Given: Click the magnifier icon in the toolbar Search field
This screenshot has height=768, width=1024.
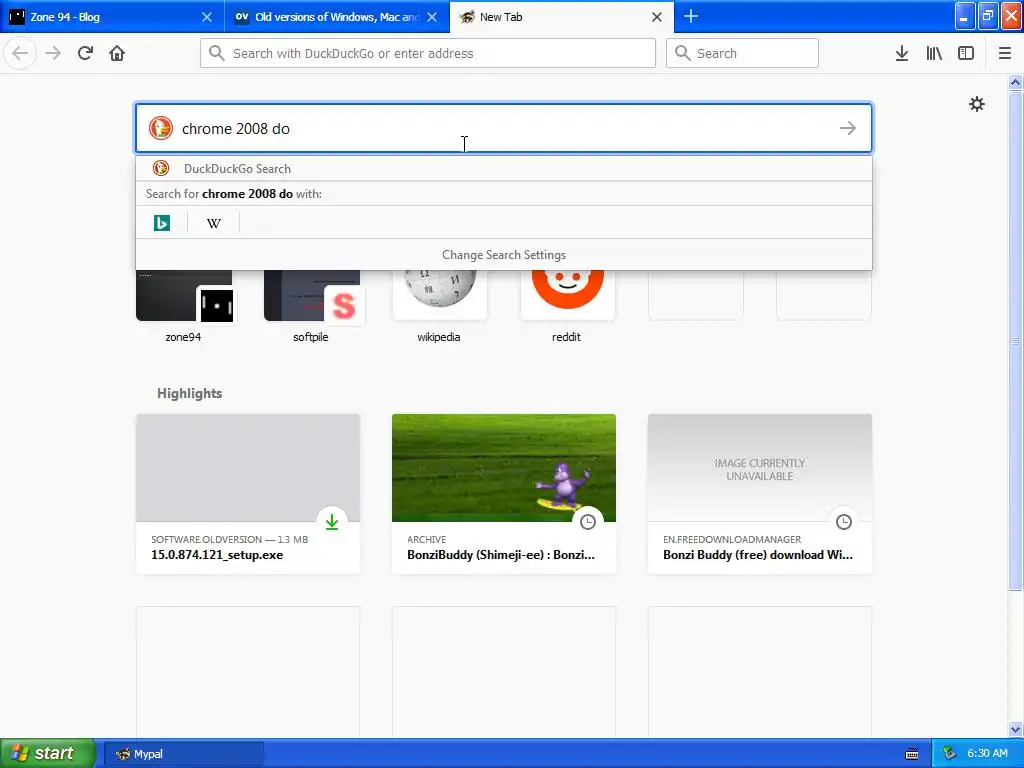Looking at the screenshot, I should [x=682, y=53].
